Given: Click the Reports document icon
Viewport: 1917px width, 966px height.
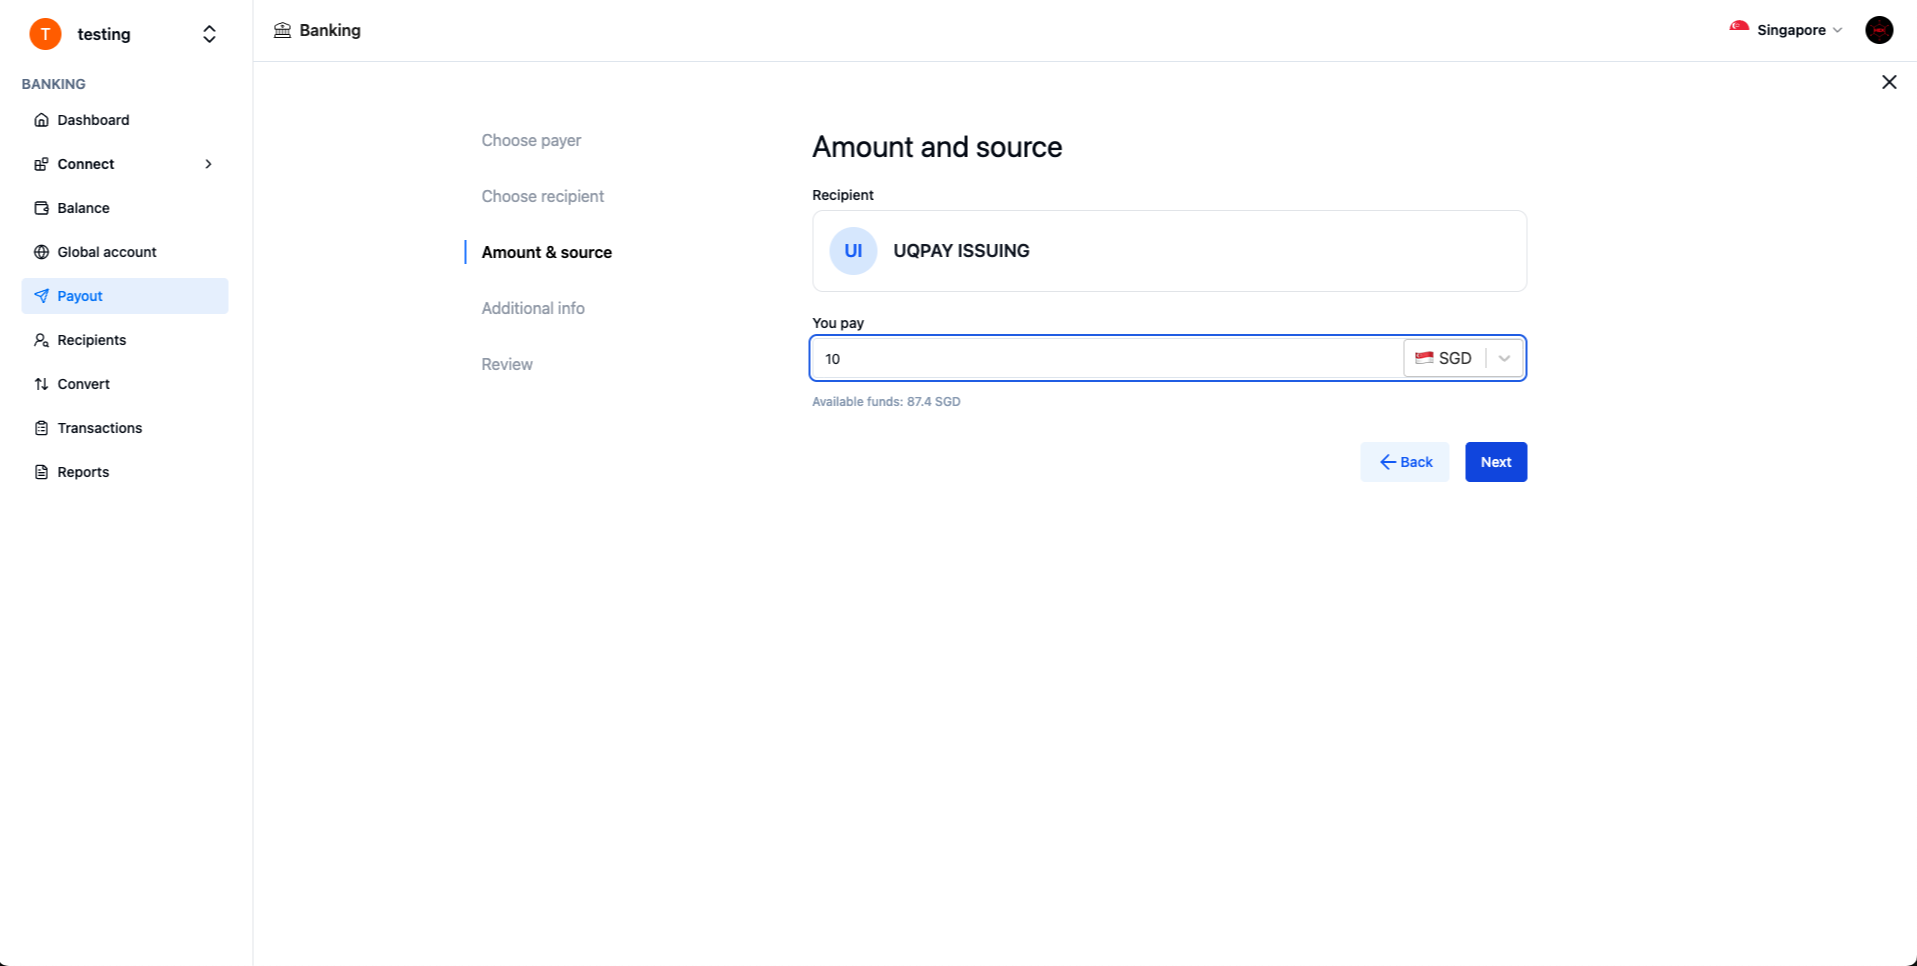Looking at the screenshot, I should coord(41,472).
